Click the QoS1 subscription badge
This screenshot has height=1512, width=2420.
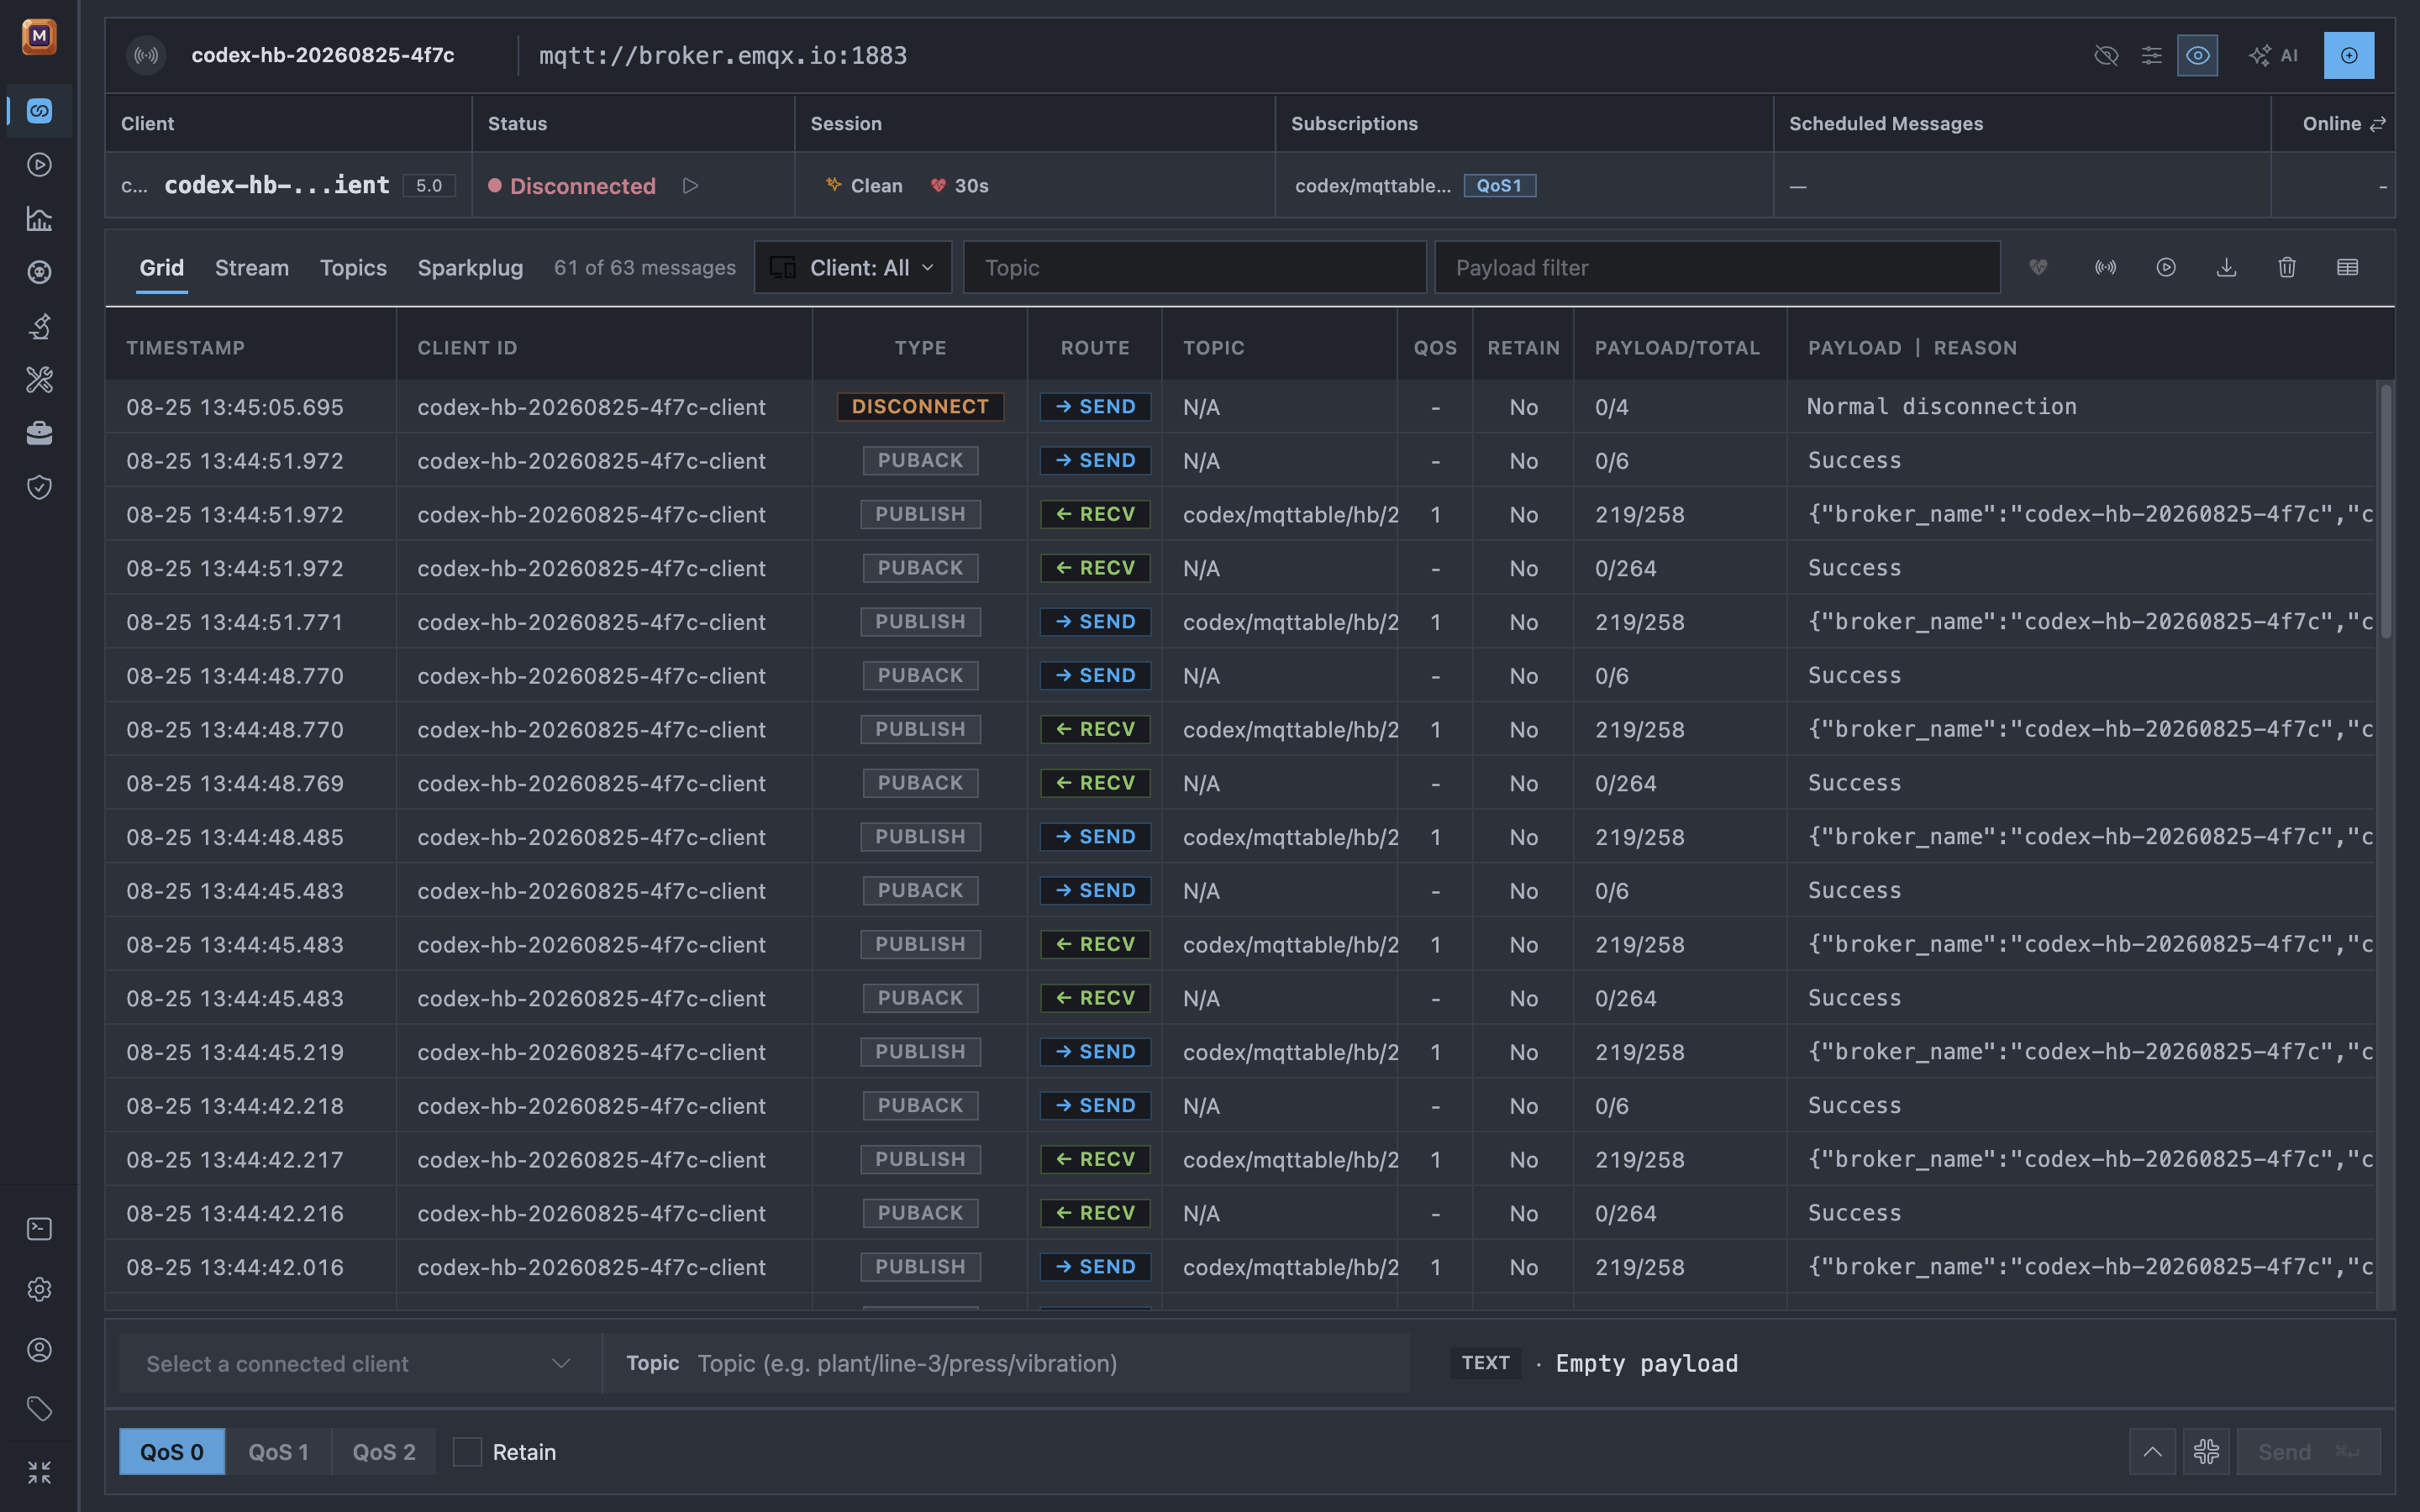click(1499, 186)
